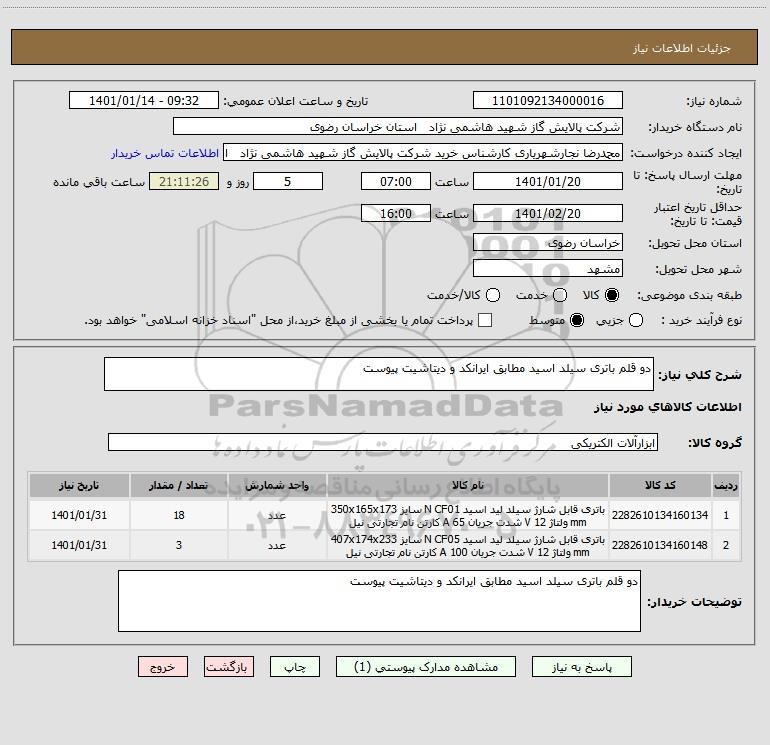Click the need number field 1101092134000016

(548, 101)
